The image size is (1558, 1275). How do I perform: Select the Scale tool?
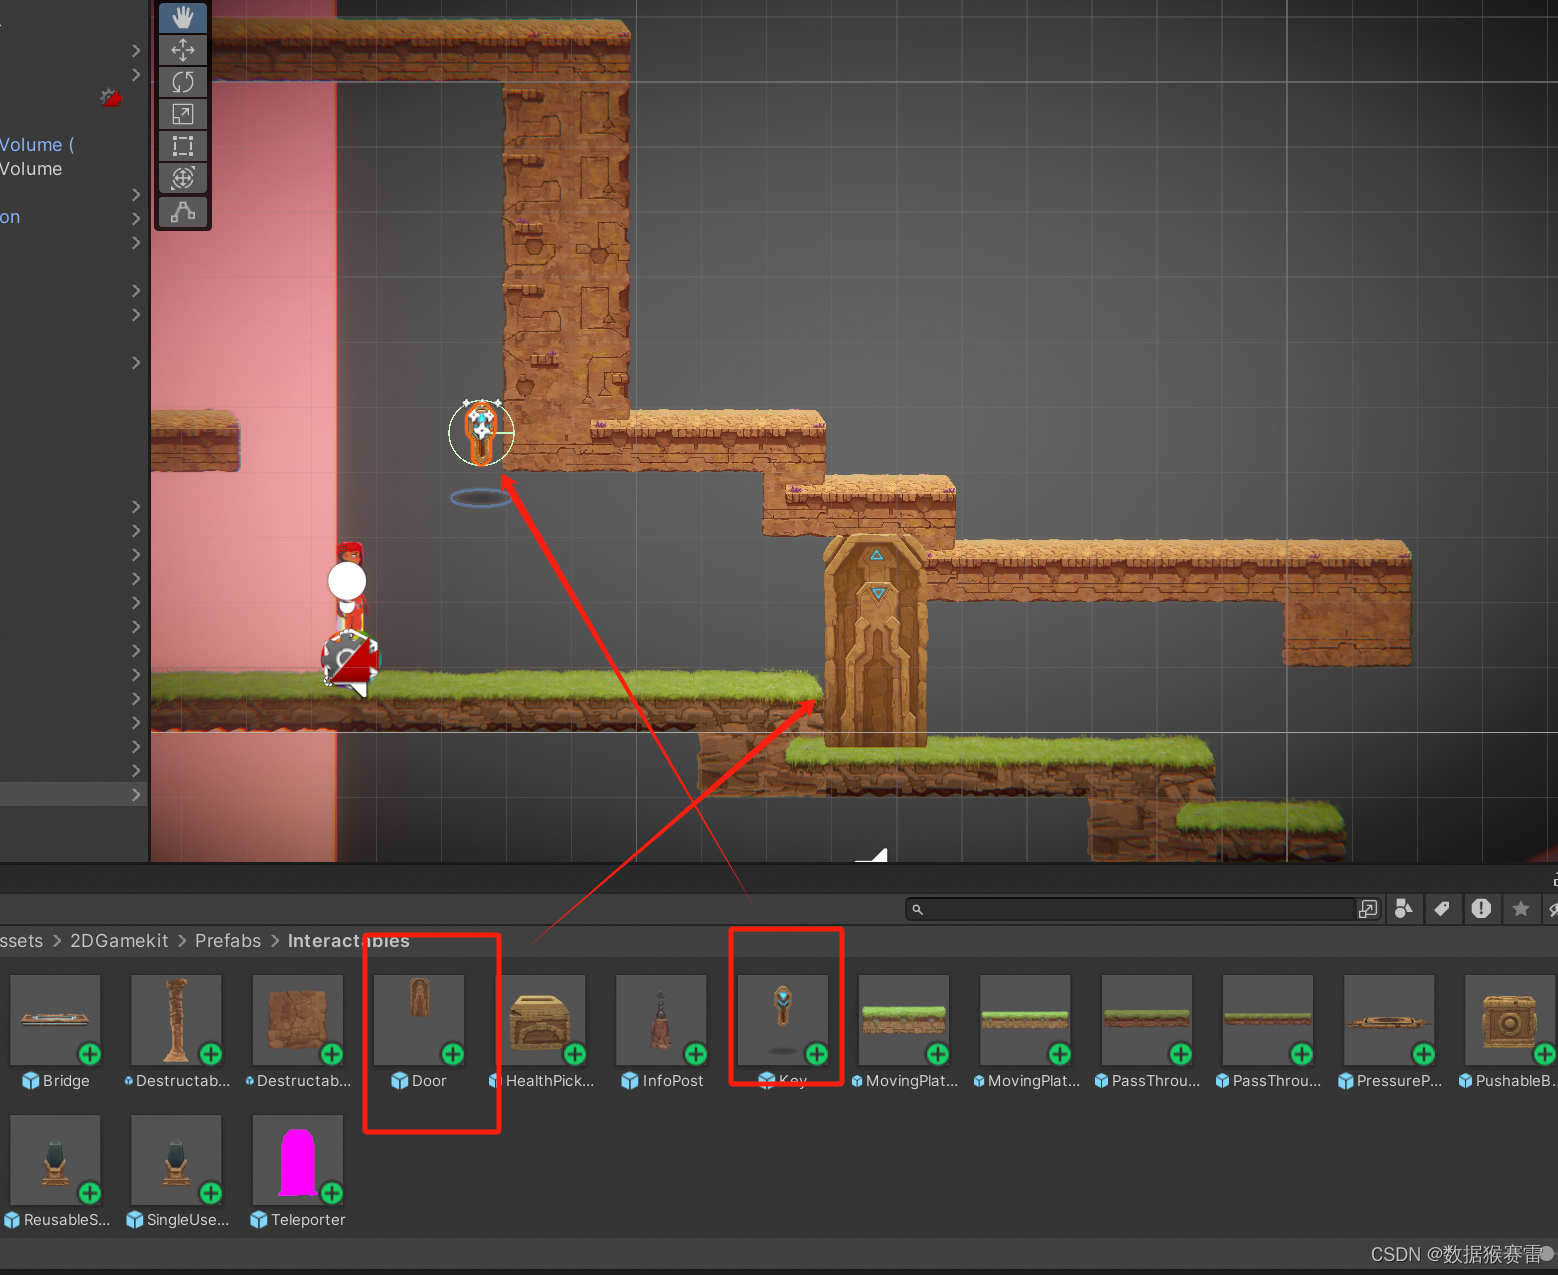pyautogui.click(x=183, y=114)
